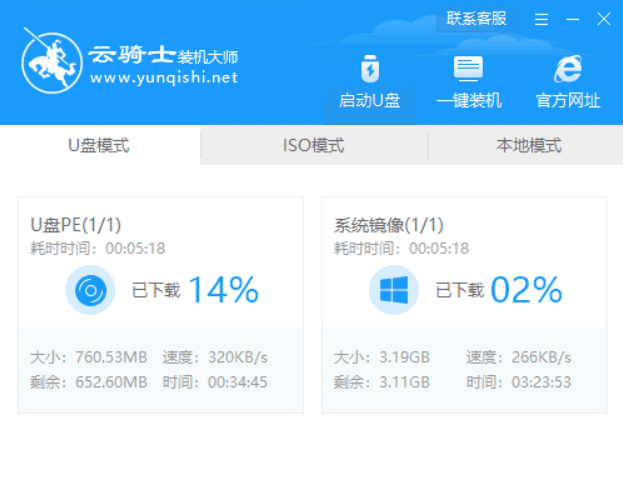The image size is (623, 480).
Task: Switch to 本地模式 tab
Action: click(528, 145)
